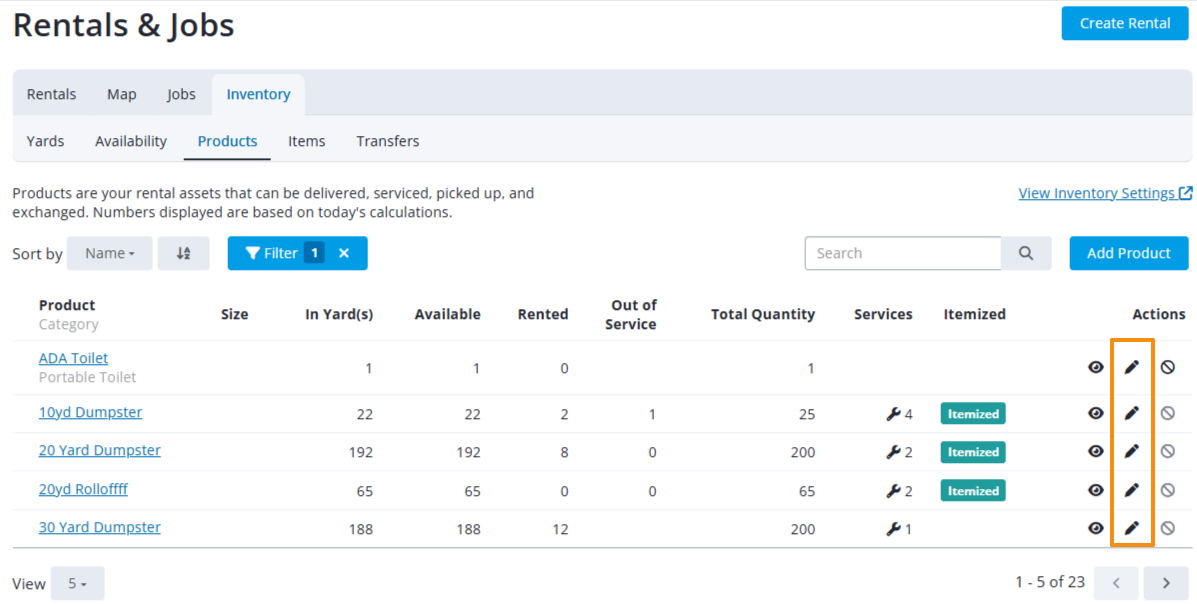Open the 20yd Rolloffff product link
This screenshot has height=604, width=1197.
point(83,489)
